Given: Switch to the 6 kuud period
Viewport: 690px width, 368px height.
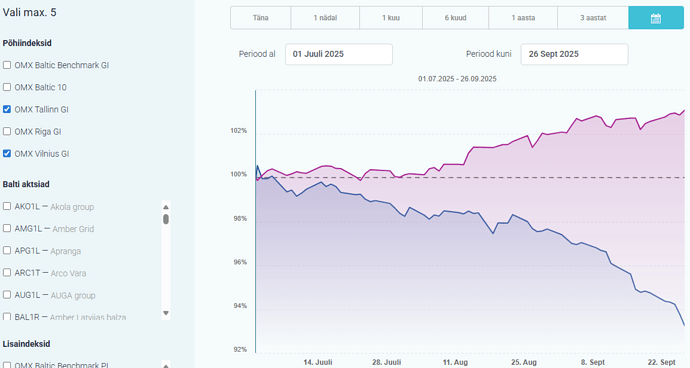Looking at the screenshot, I should pos(455,18).
